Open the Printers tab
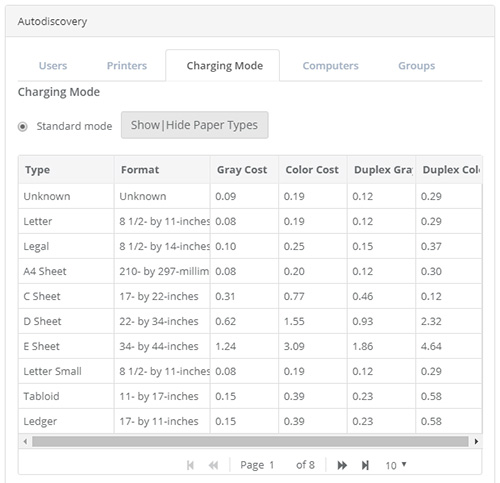Image resolution: width=500 pixels, height=483 pixels. click(x=127, y=66)
